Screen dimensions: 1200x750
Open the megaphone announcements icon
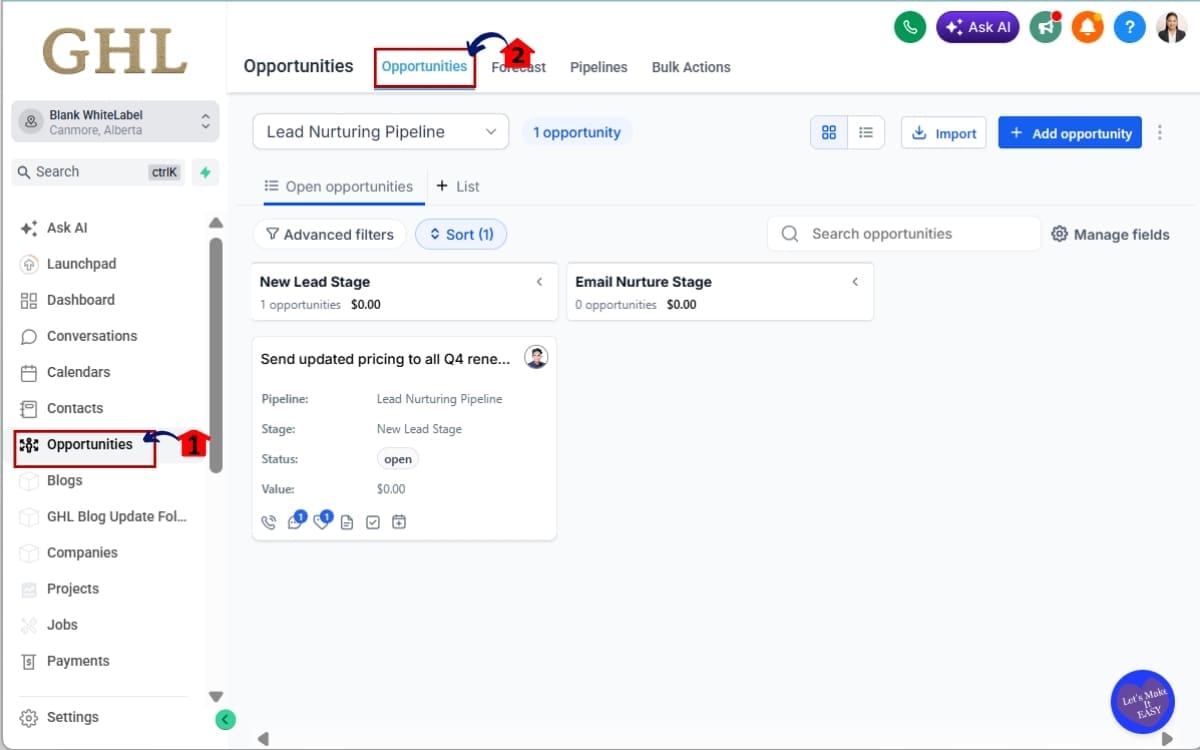(1045, 28)
